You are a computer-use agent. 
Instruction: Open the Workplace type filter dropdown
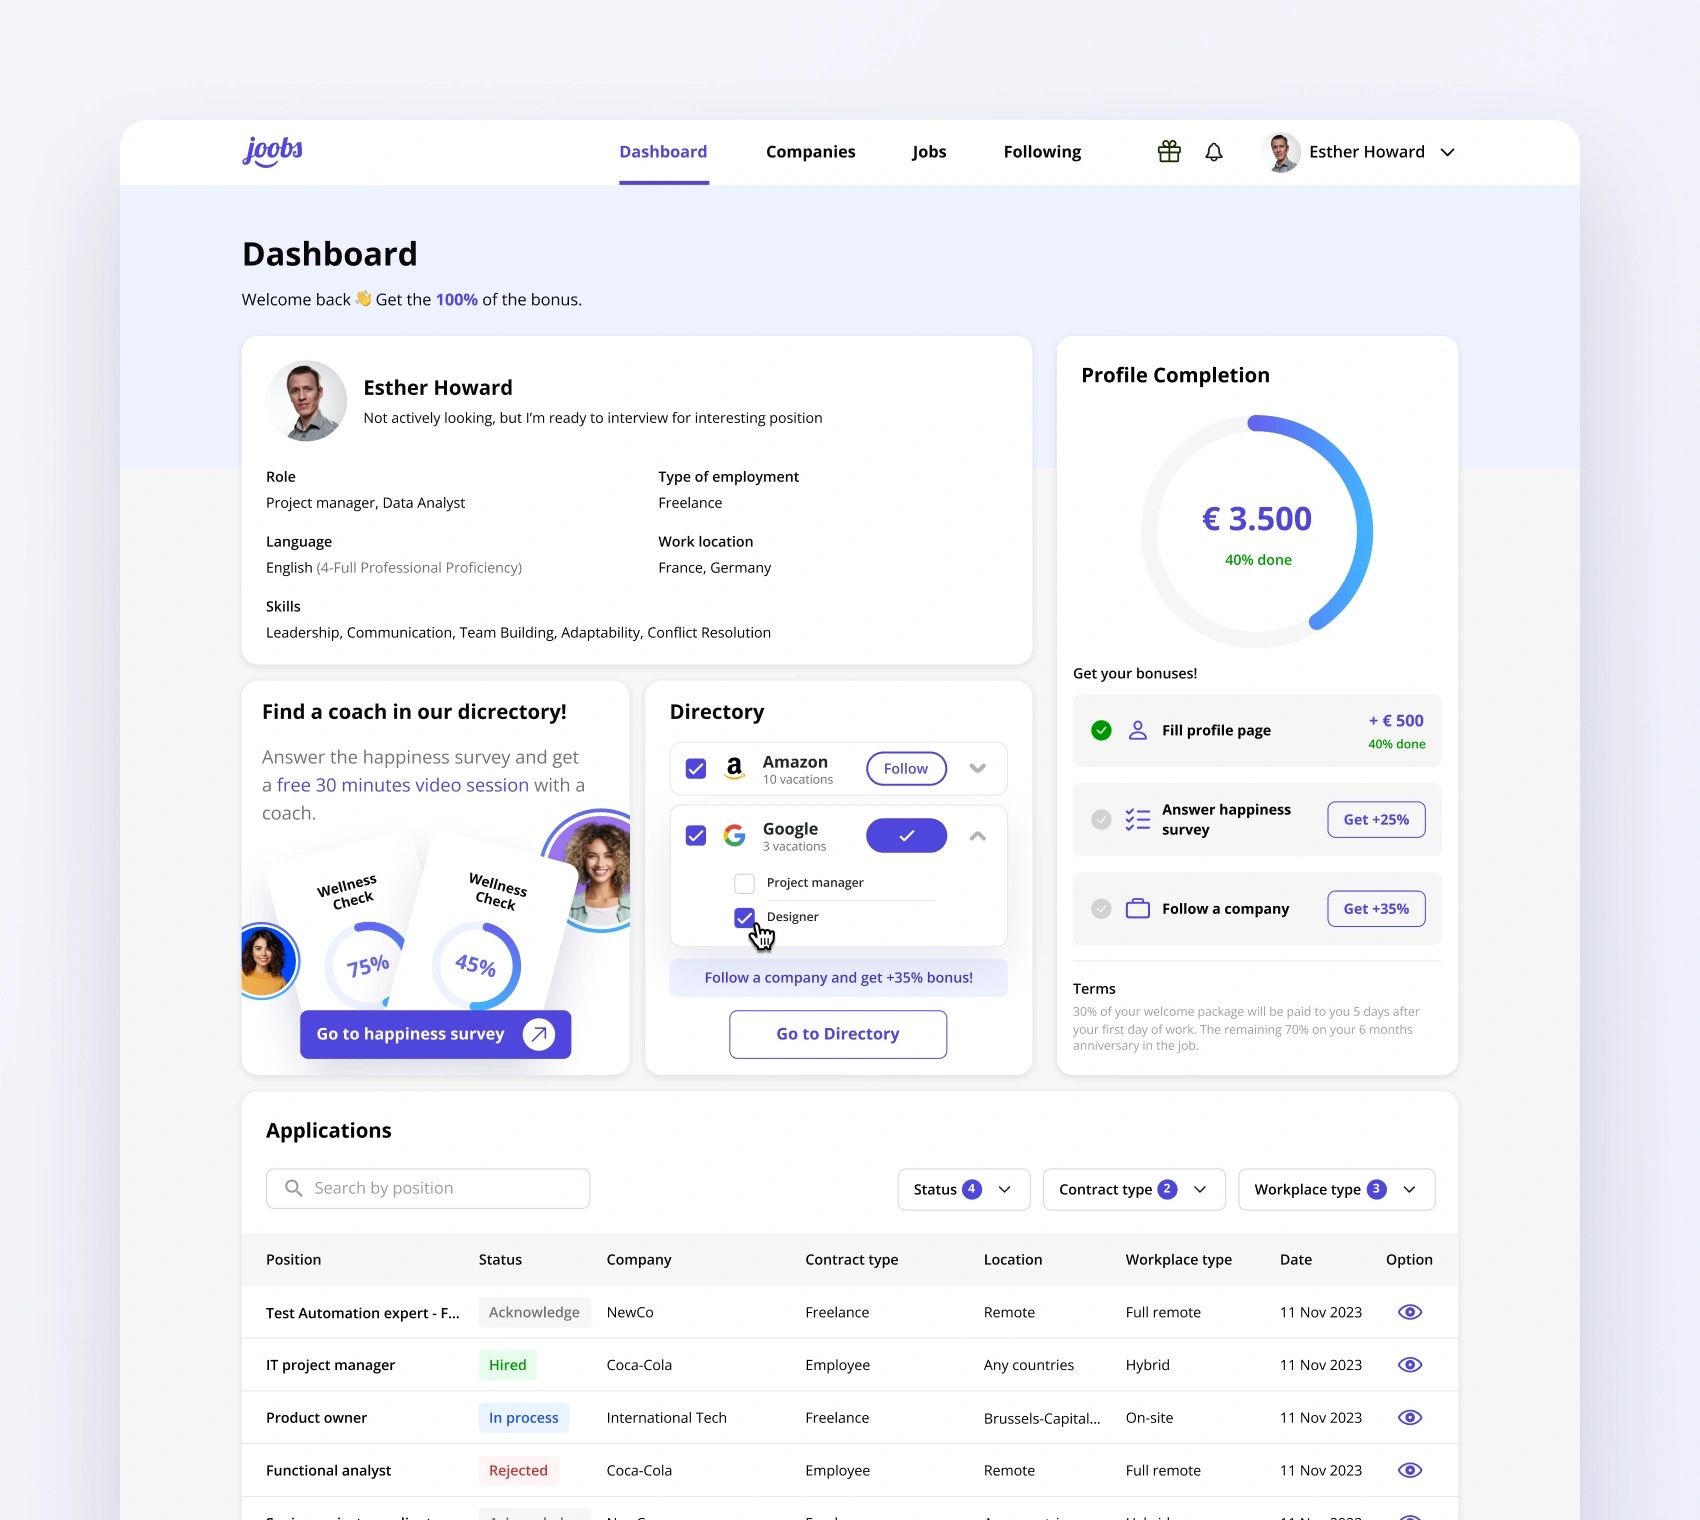[1336, 1189]
